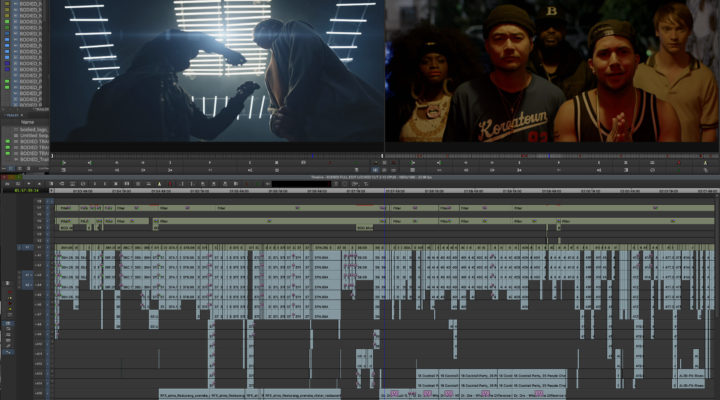Select the Trailer bin tab
Screen dimensions: 720x400
tap(12, 115)
